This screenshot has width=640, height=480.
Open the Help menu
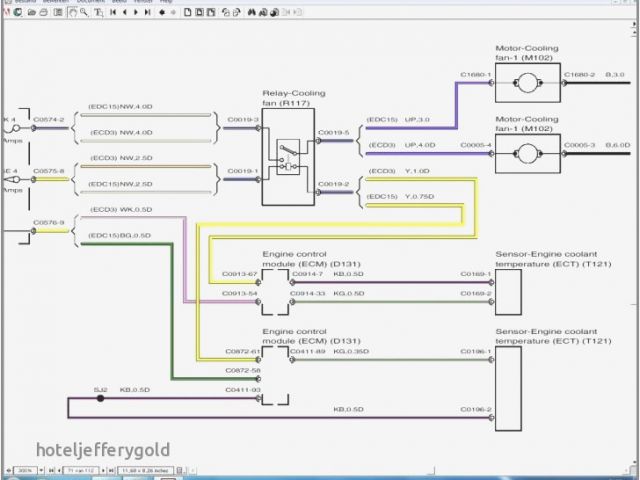click(166, 3)
